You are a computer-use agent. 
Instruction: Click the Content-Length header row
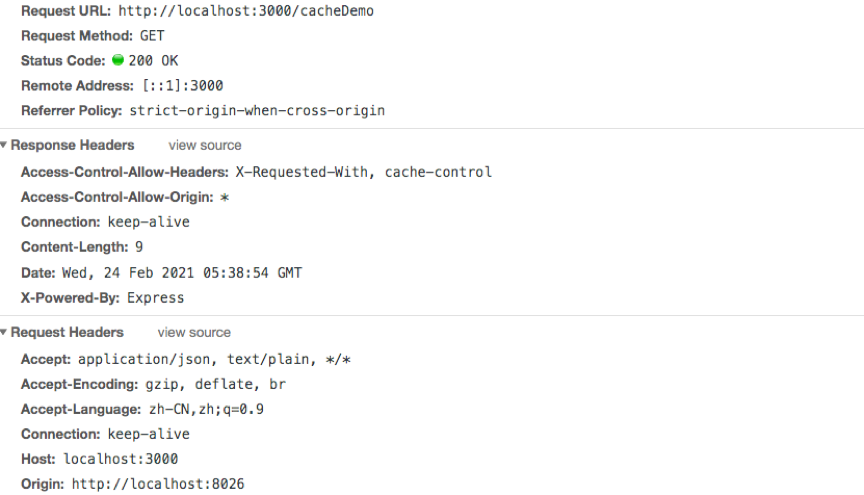click(82, 247)
